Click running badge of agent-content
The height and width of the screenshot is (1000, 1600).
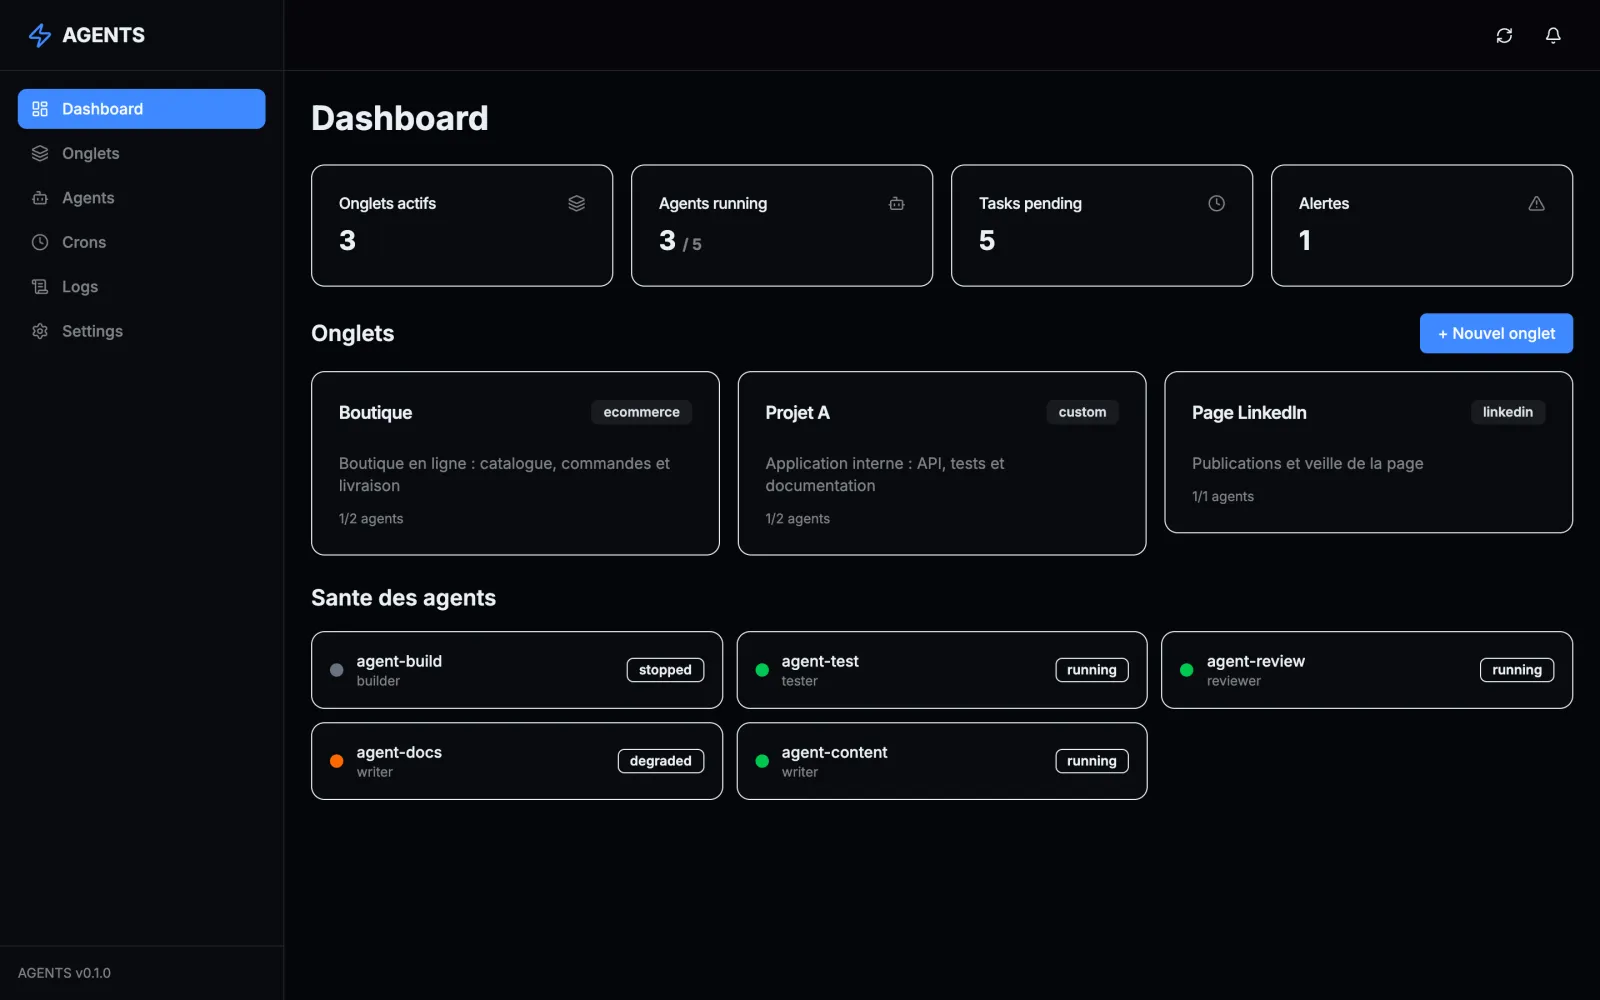click(1091, 761)
